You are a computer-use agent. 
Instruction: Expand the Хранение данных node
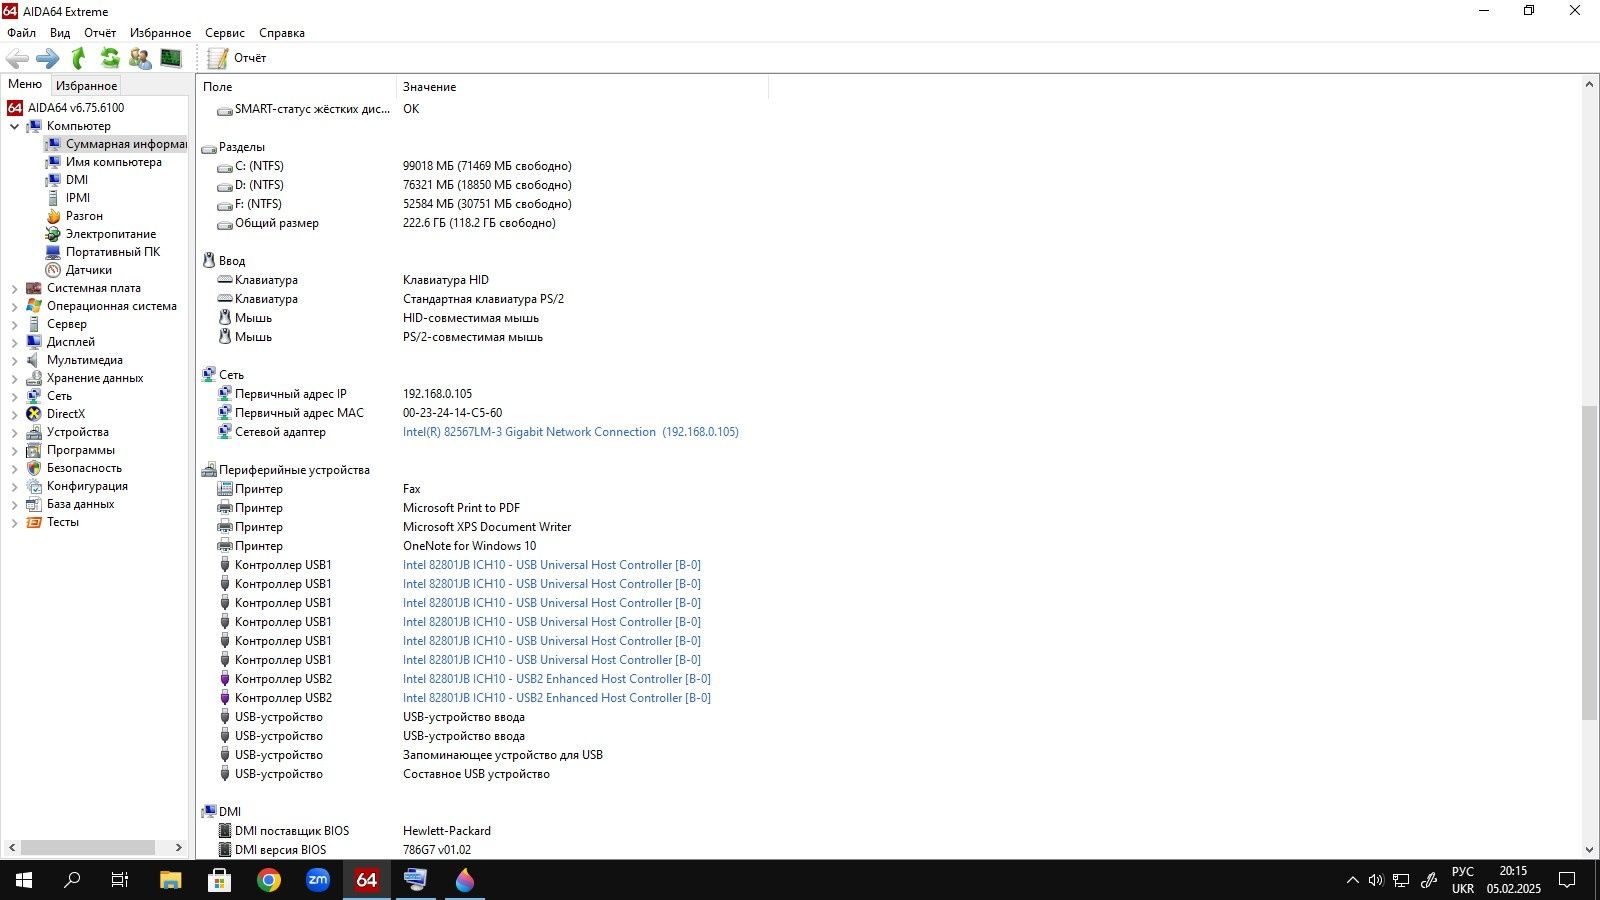point(14,378)
